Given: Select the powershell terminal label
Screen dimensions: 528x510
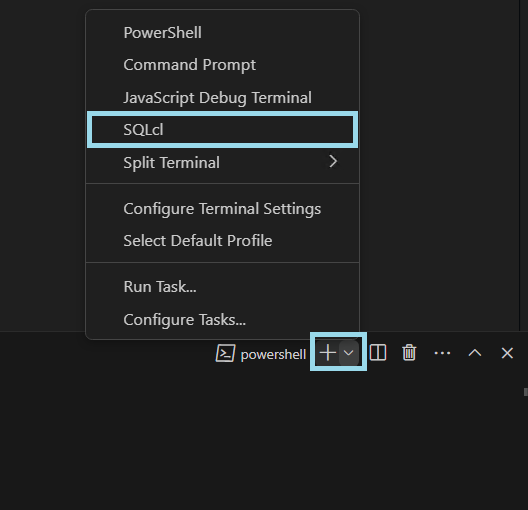Looking at the screenshot, I should tap(273, 354).
